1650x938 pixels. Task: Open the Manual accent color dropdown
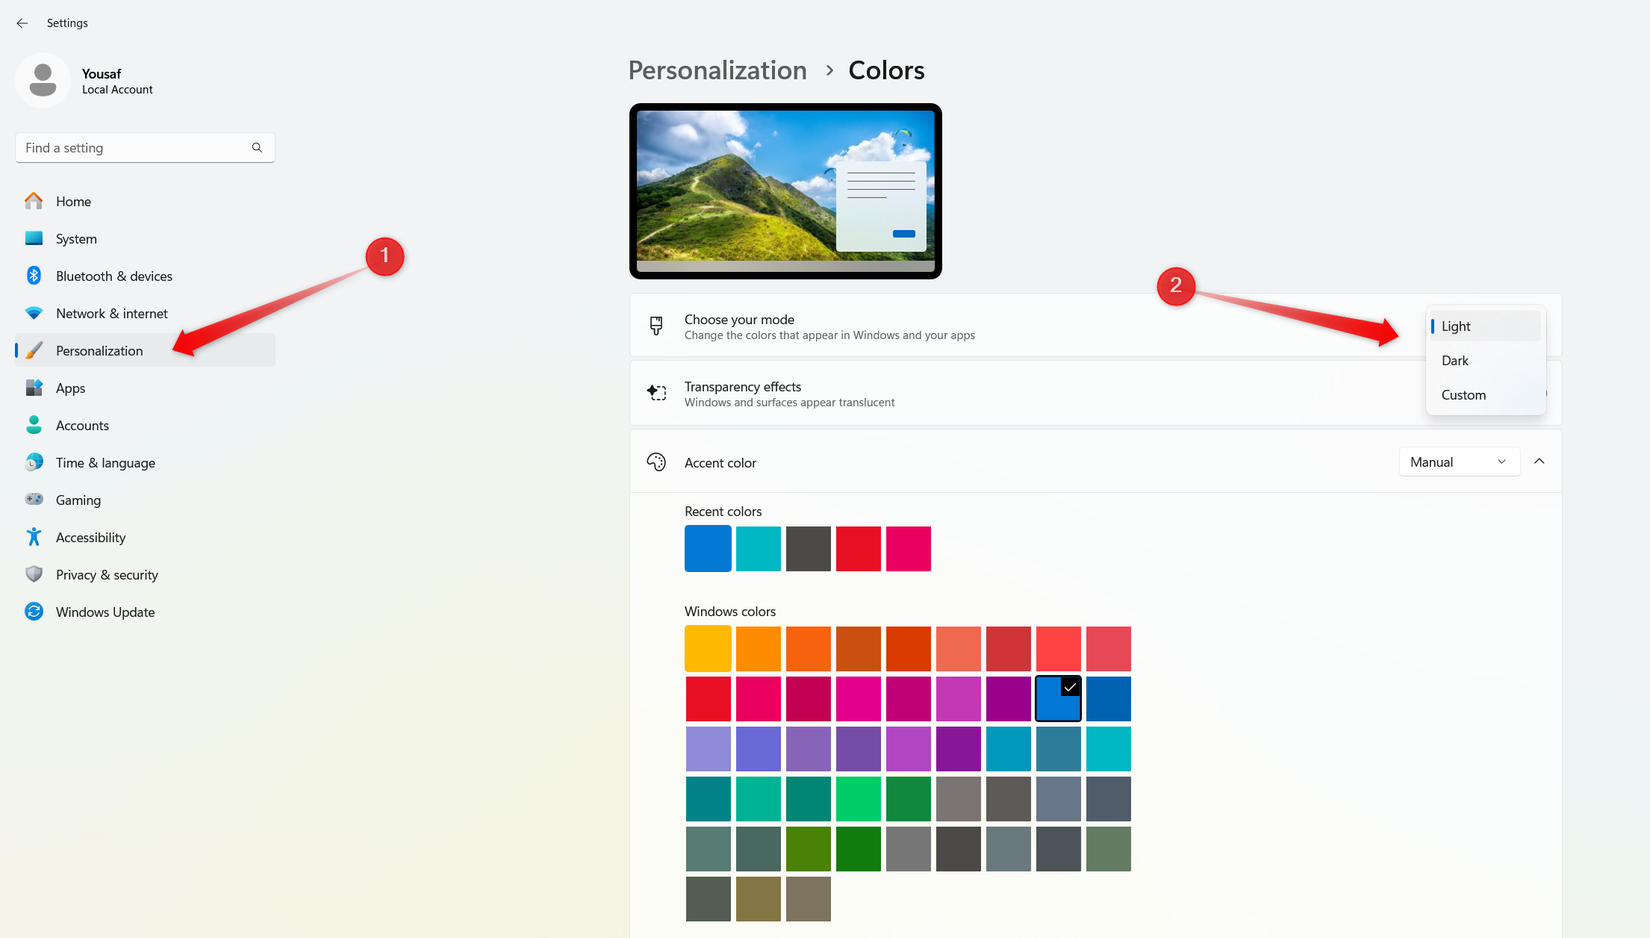tap(1459, 461)
